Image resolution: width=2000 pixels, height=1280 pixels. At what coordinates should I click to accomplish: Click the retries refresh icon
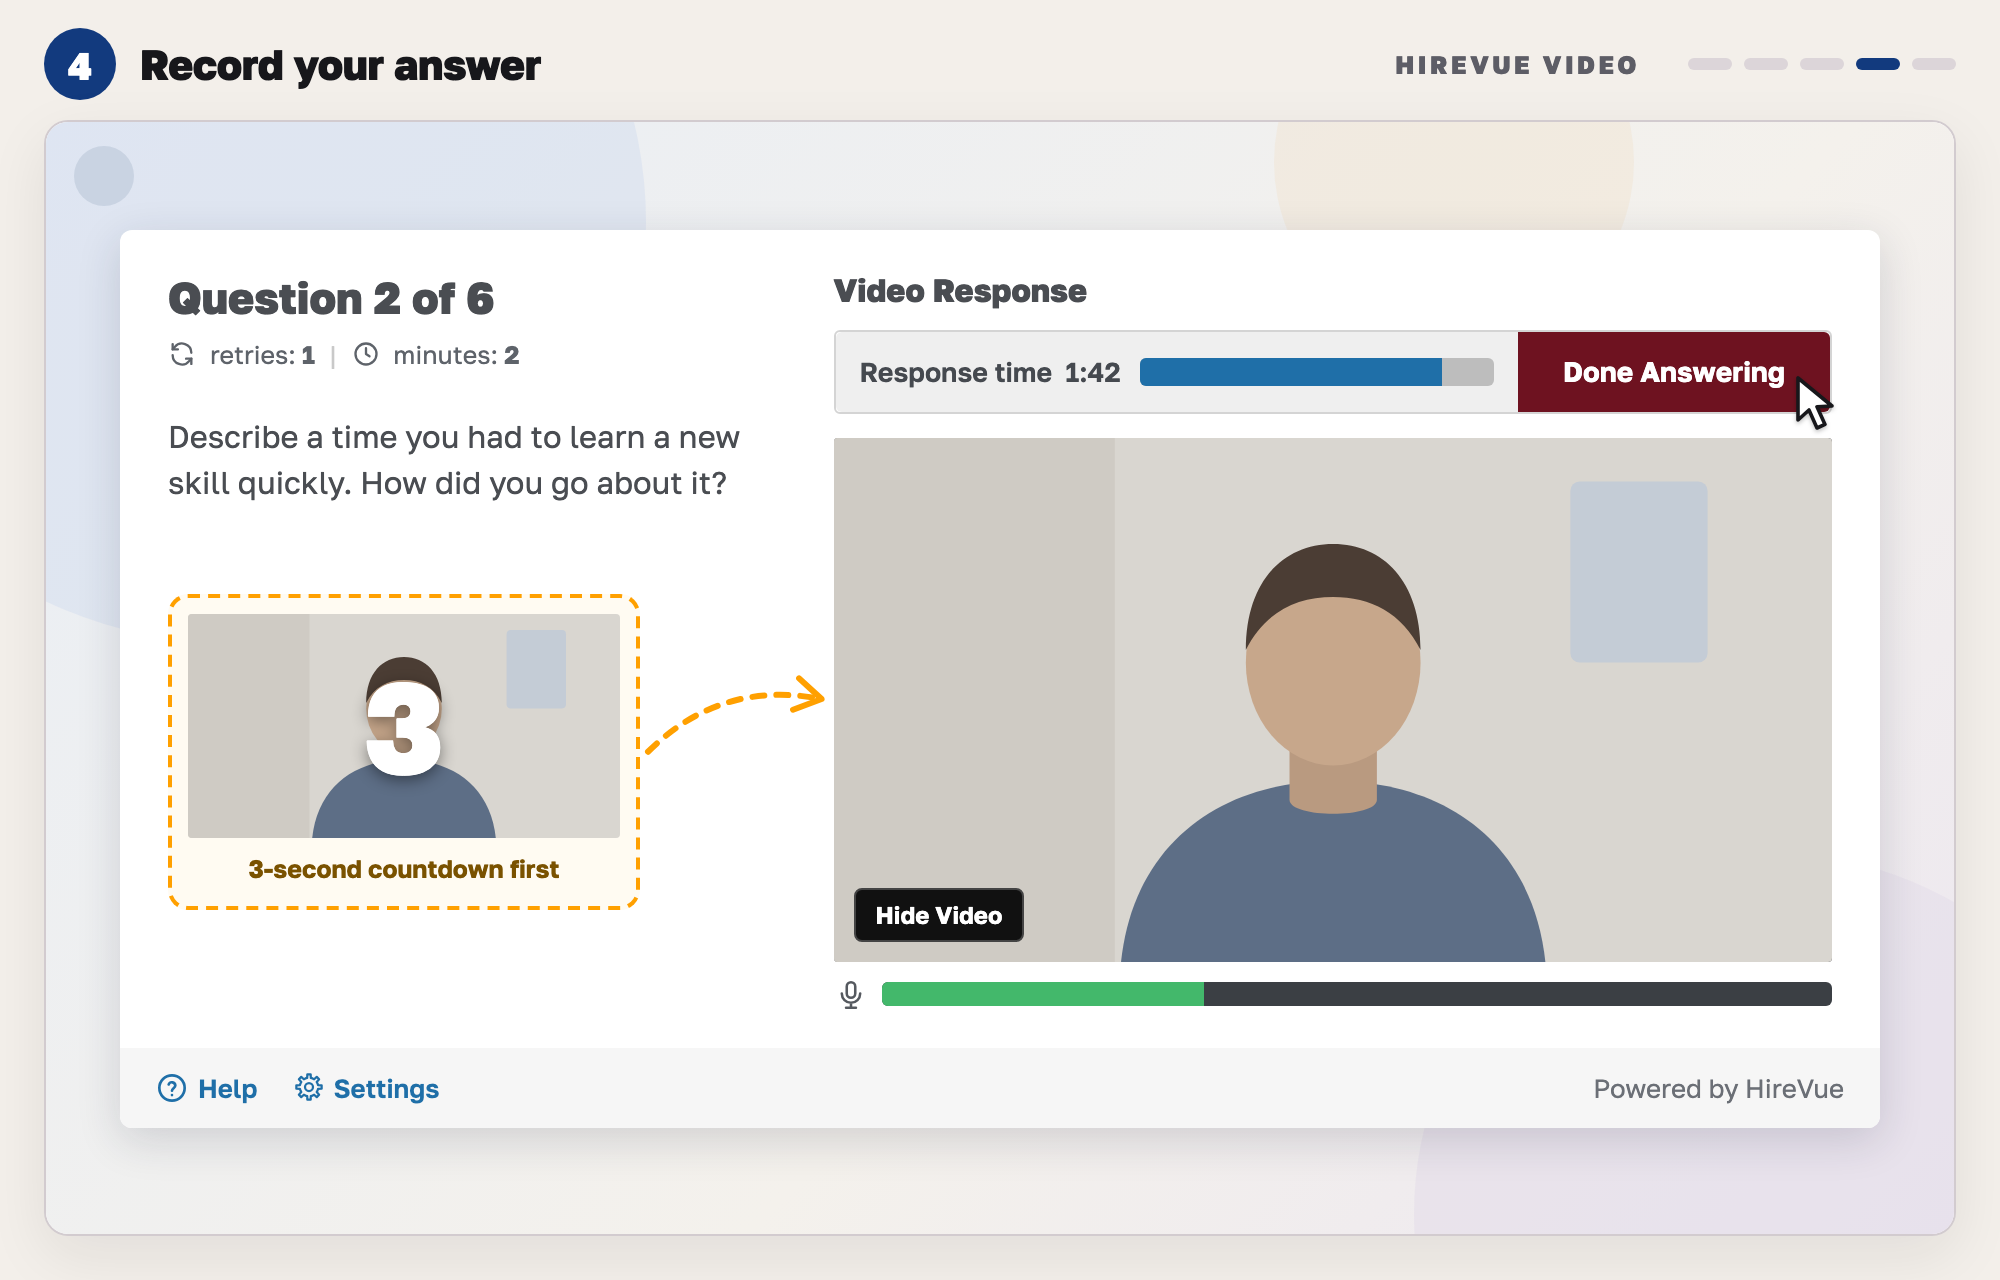pos(182,355)
